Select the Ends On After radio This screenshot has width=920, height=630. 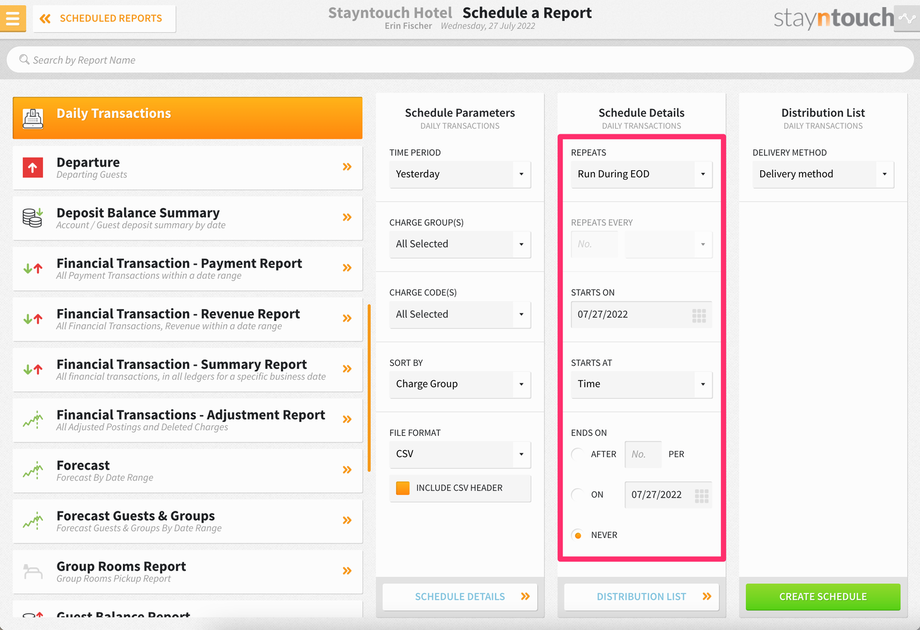click(578, 454)
